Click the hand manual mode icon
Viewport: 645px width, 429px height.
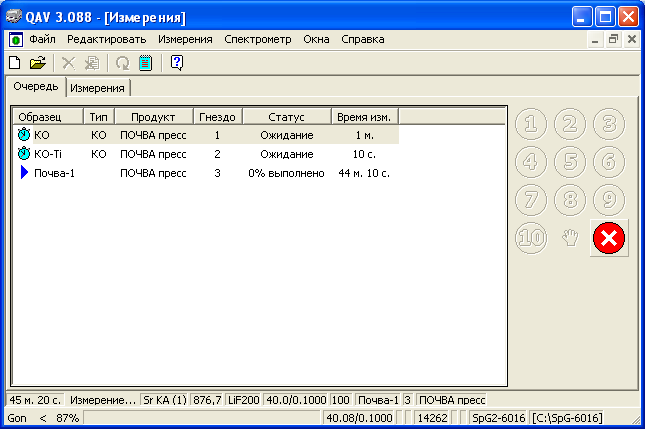[570, 238]
